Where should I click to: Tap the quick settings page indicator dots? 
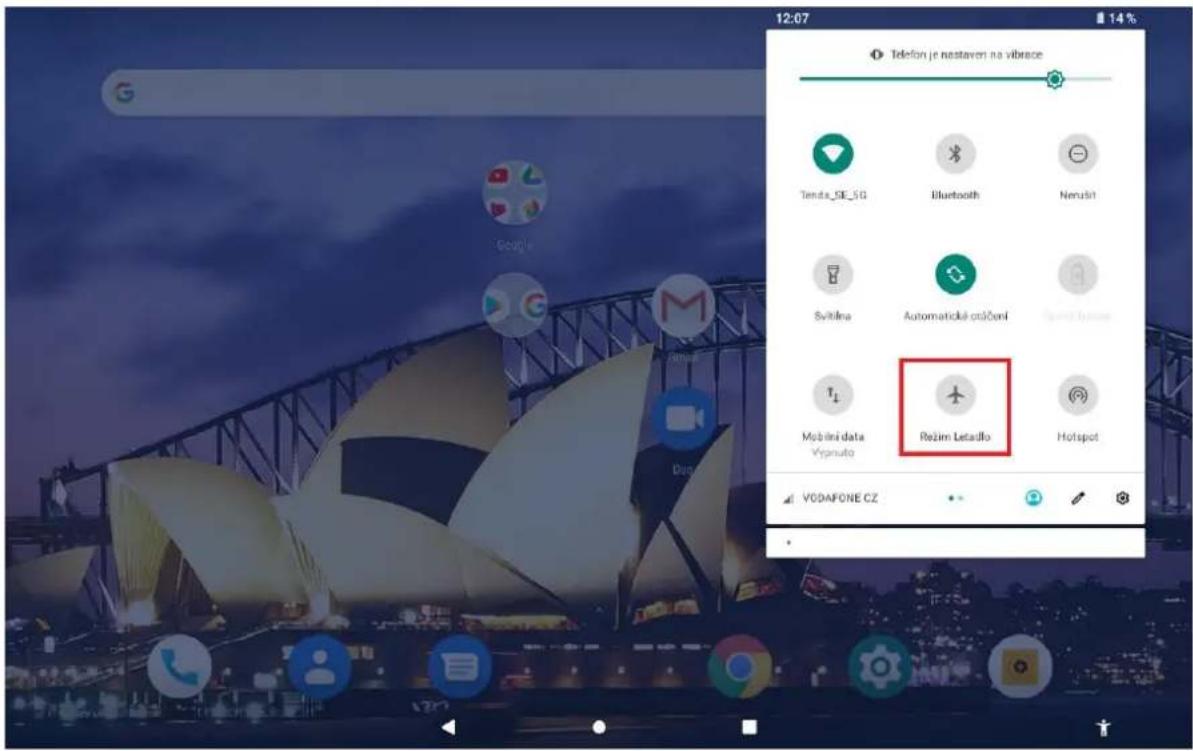pos(956,498)
